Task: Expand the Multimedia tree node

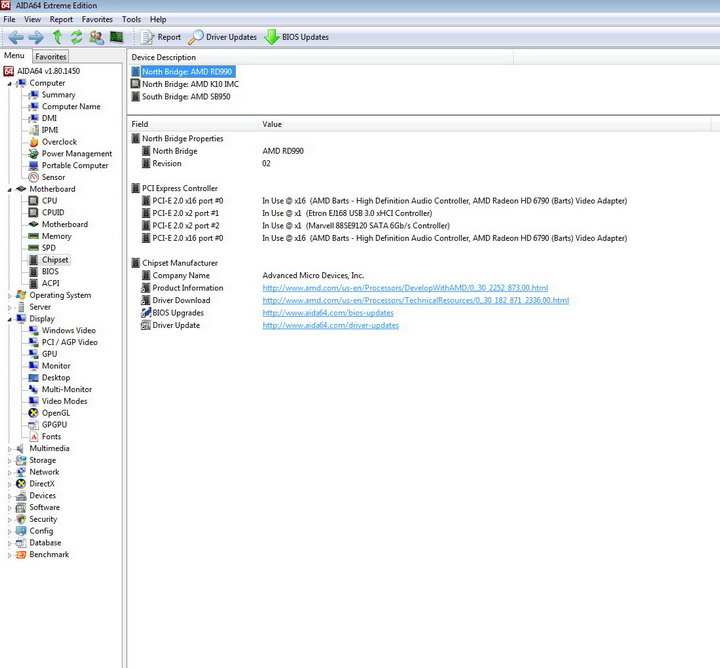Action: coord(9,449)
